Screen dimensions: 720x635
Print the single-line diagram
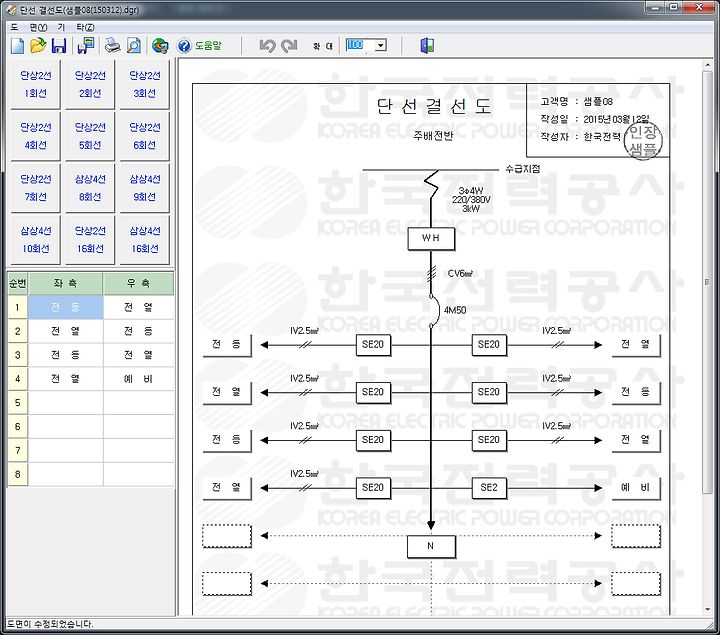112,45
